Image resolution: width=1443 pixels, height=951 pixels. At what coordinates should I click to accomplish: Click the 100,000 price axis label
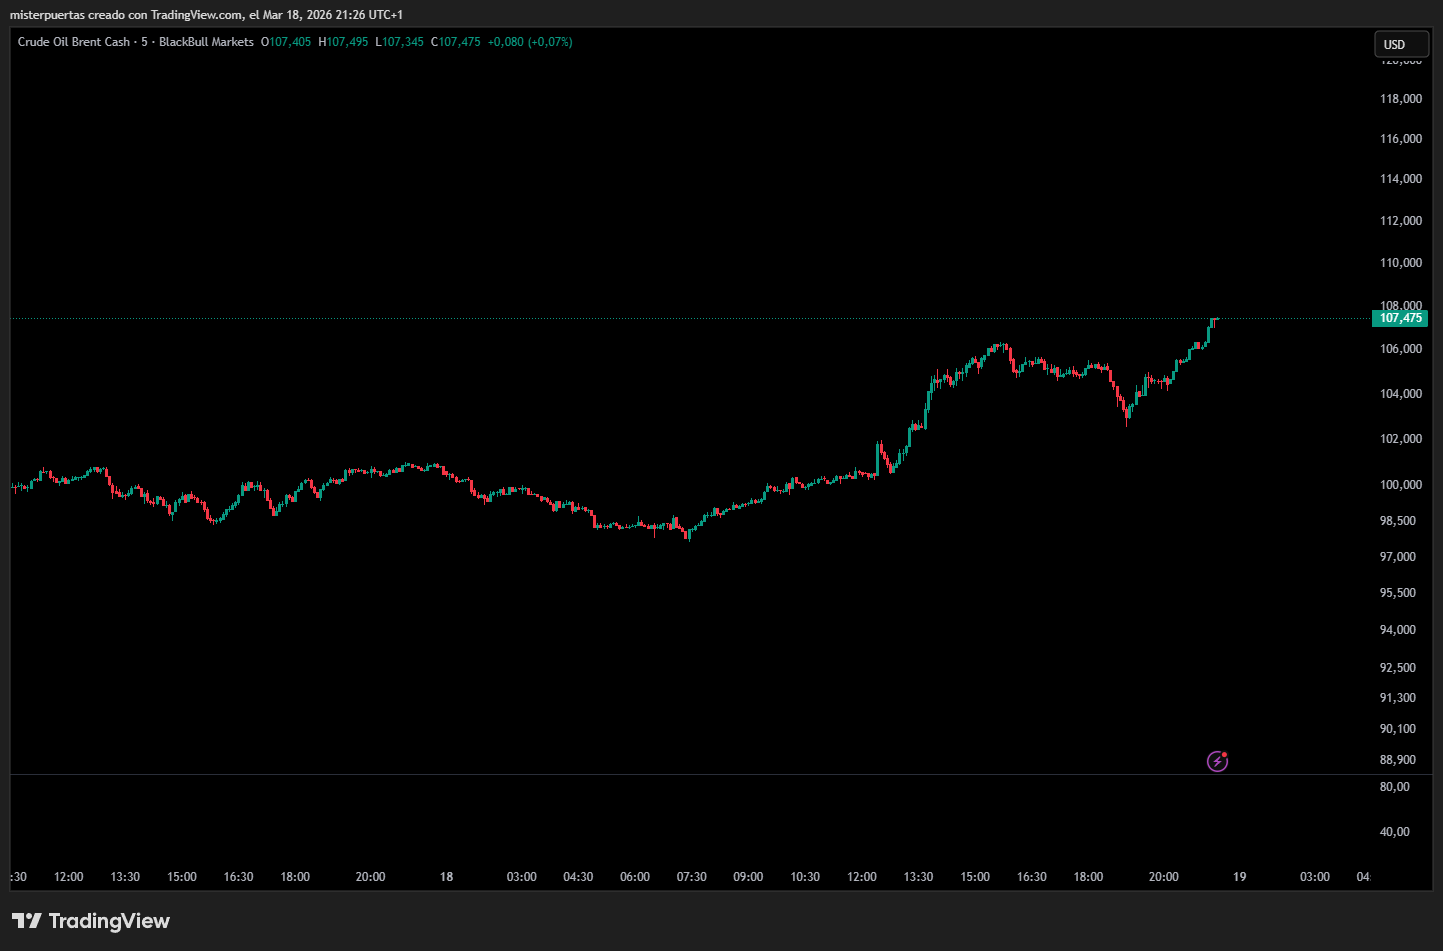click(1401, 485)
